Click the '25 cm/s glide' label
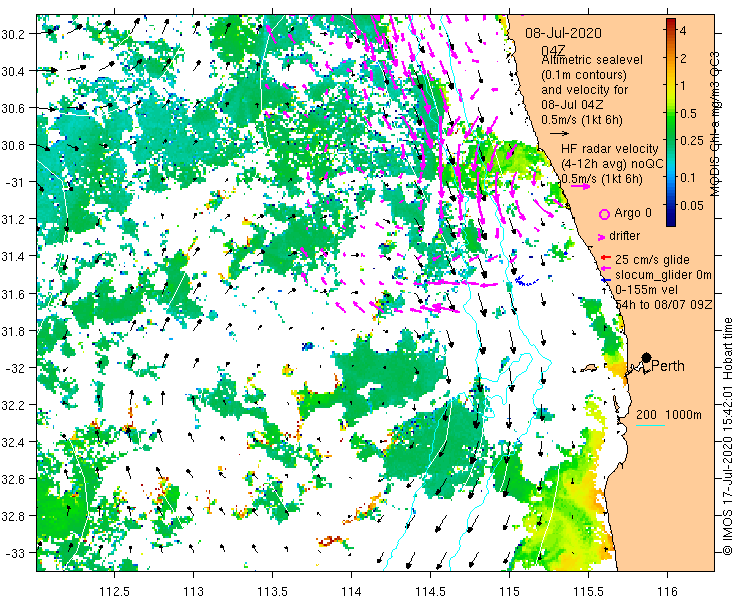The image size is (740, 600). point(652,260)
